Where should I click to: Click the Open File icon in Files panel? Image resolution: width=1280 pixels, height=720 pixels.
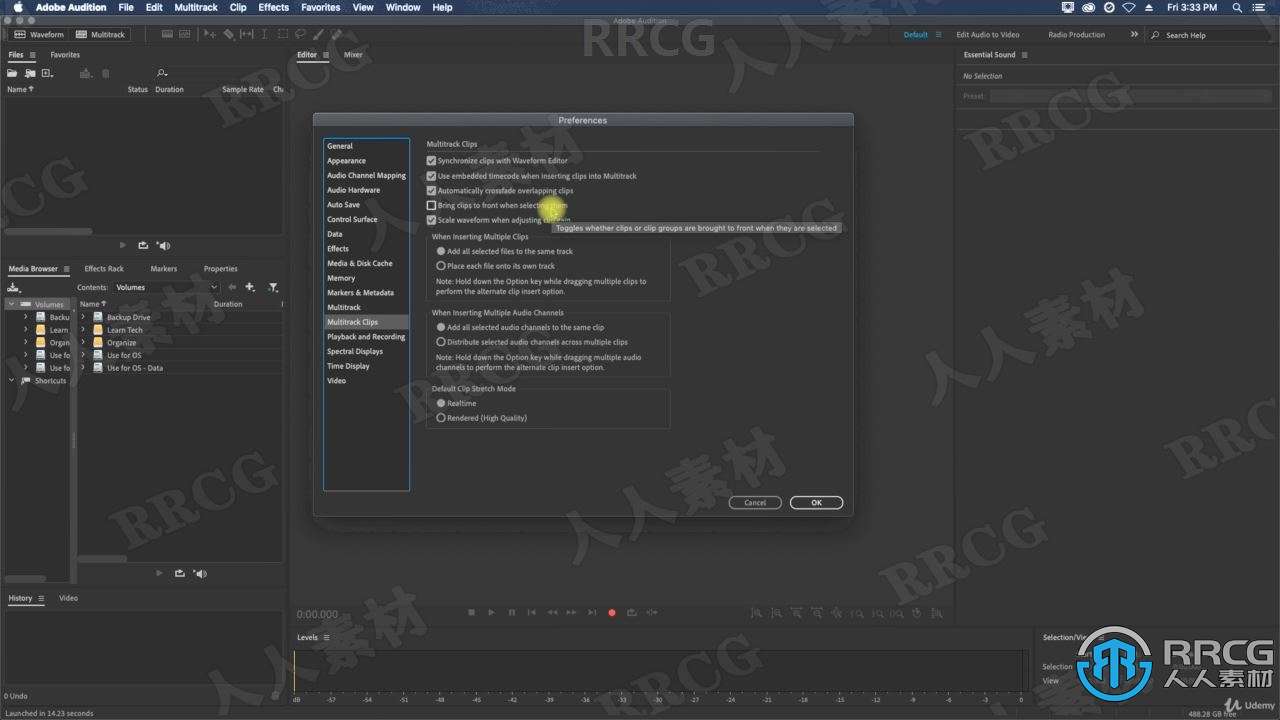pos(12,73)
